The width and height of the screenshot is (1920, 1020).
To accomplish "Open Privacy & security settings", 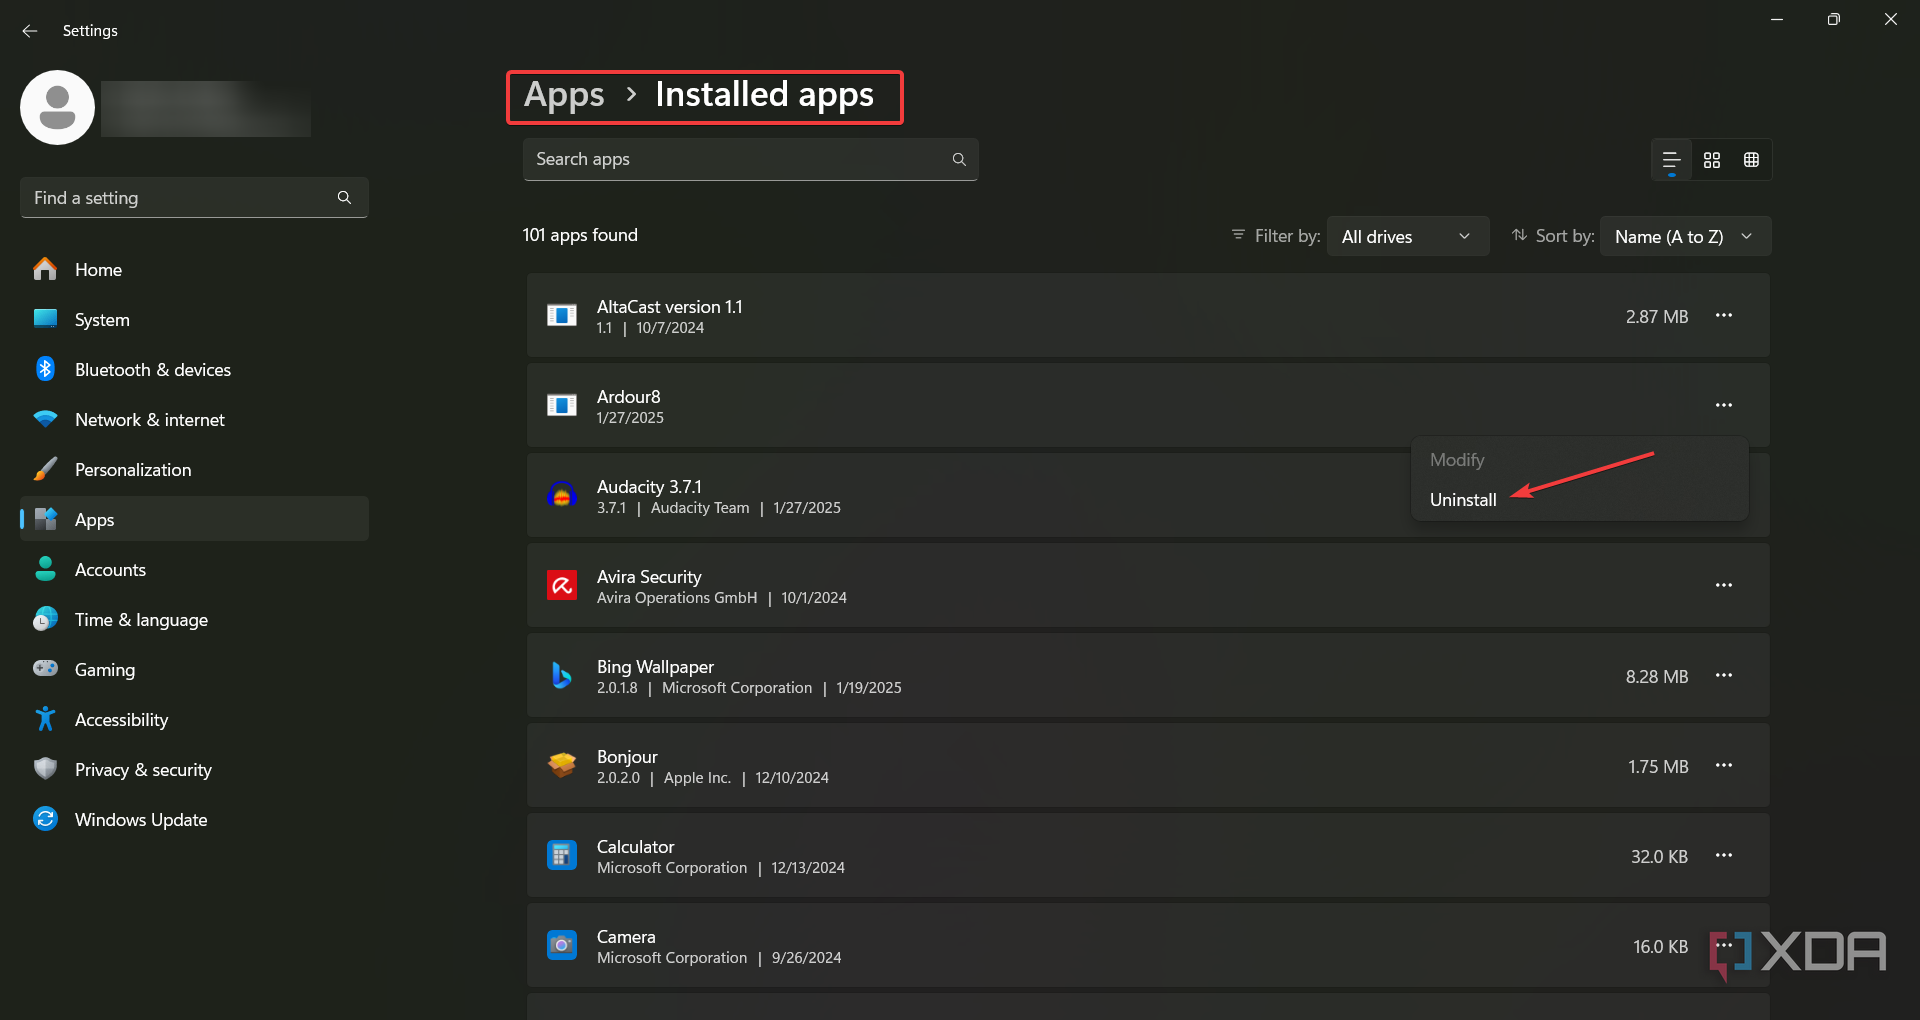I will click(x=194, y=769).
